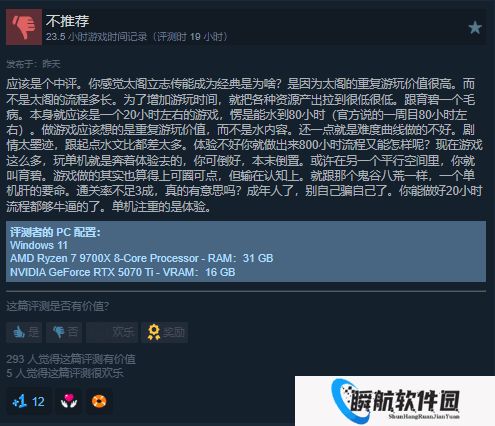
Task: Click the pink heart in hands award
Action: point(69,401)
